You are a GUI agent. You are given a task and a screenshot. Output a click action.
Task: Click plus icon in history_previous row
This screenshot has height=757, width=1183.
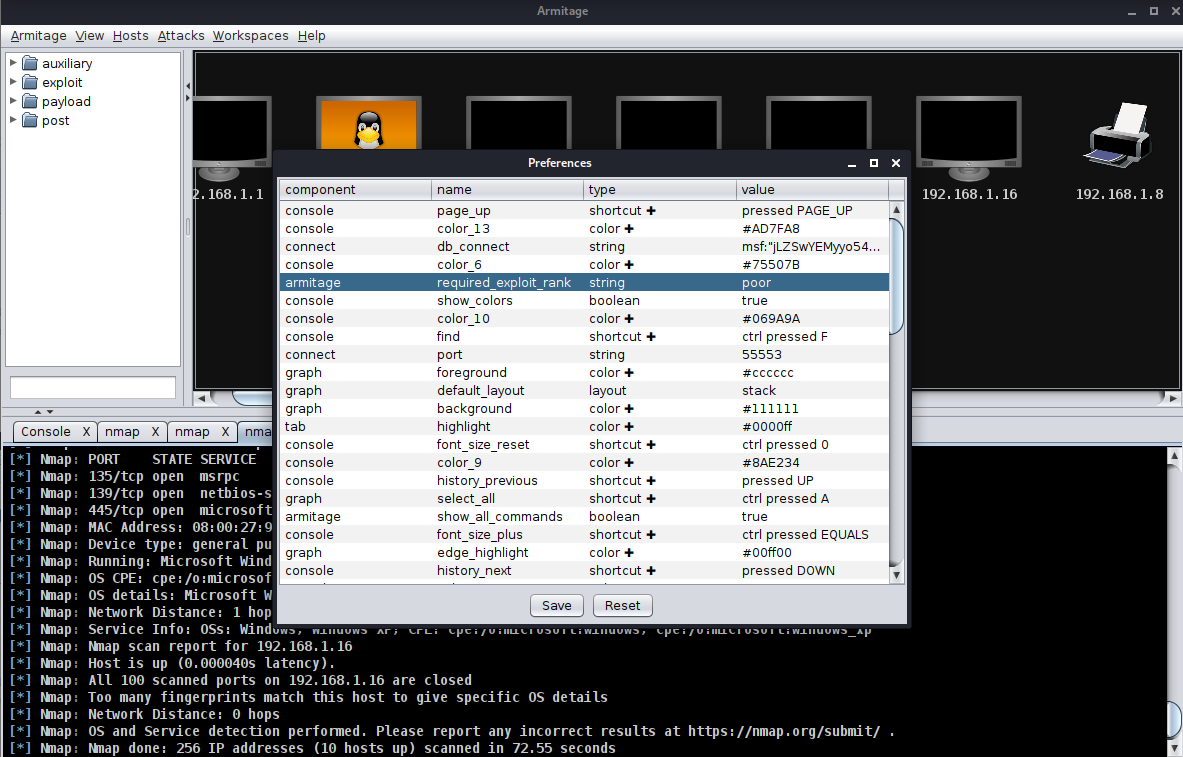(x=651, y=481)
